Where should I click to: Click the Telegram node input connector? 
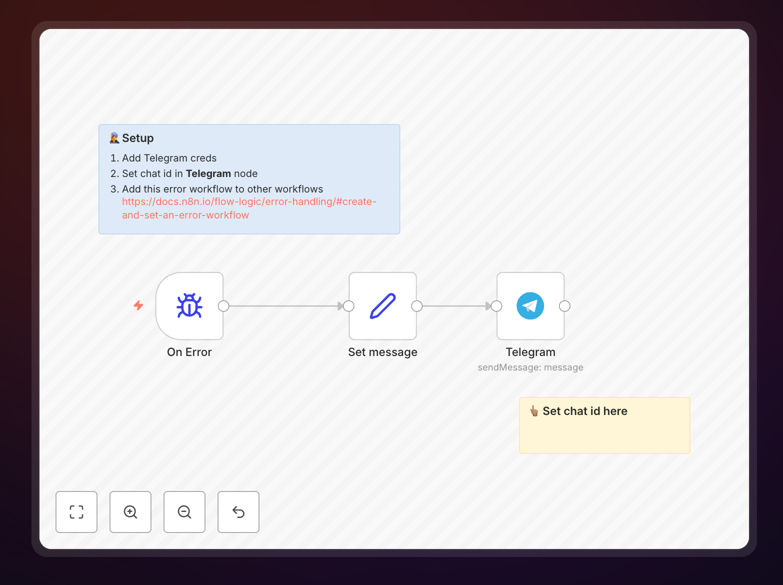[x=496, y=306]
